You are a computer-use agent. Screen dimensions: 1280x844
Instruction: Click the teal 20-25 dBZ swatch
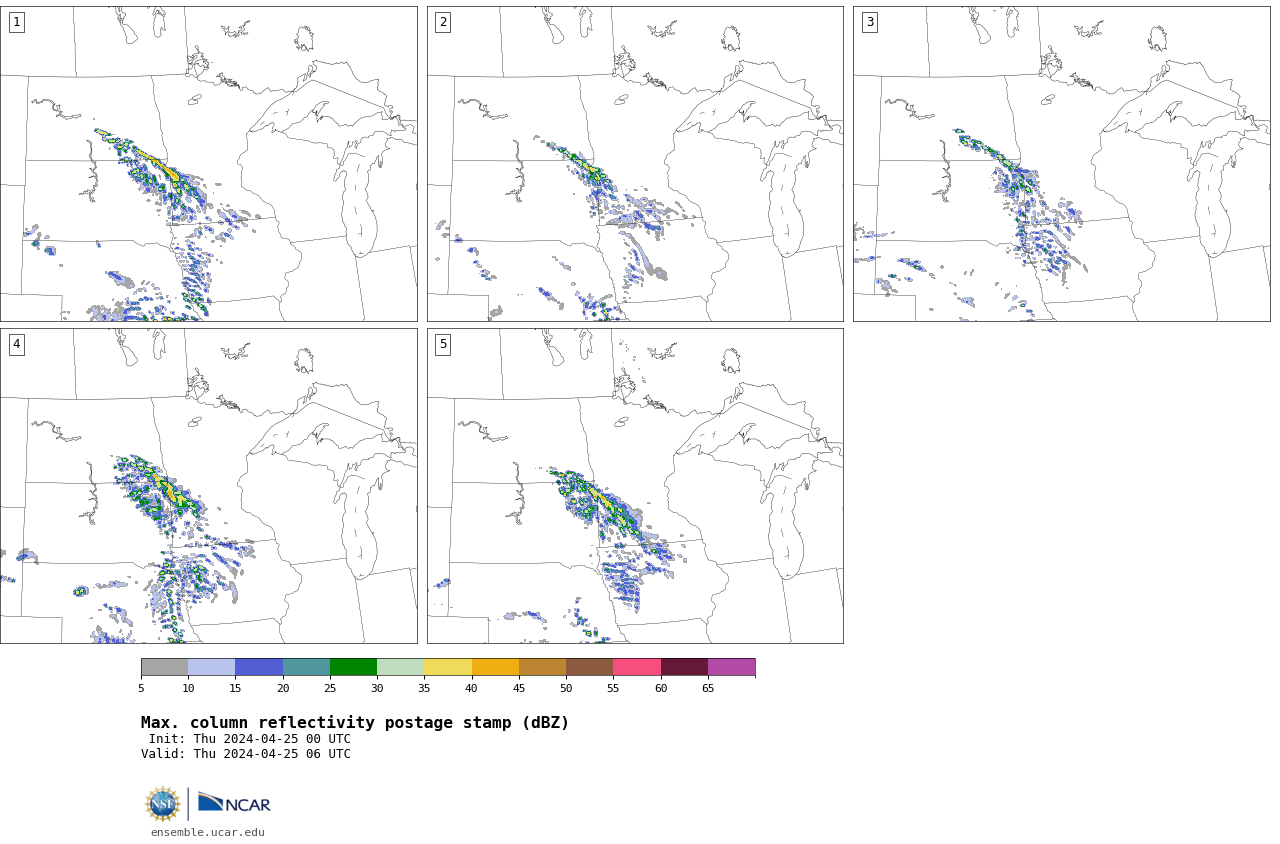[306, 667]
